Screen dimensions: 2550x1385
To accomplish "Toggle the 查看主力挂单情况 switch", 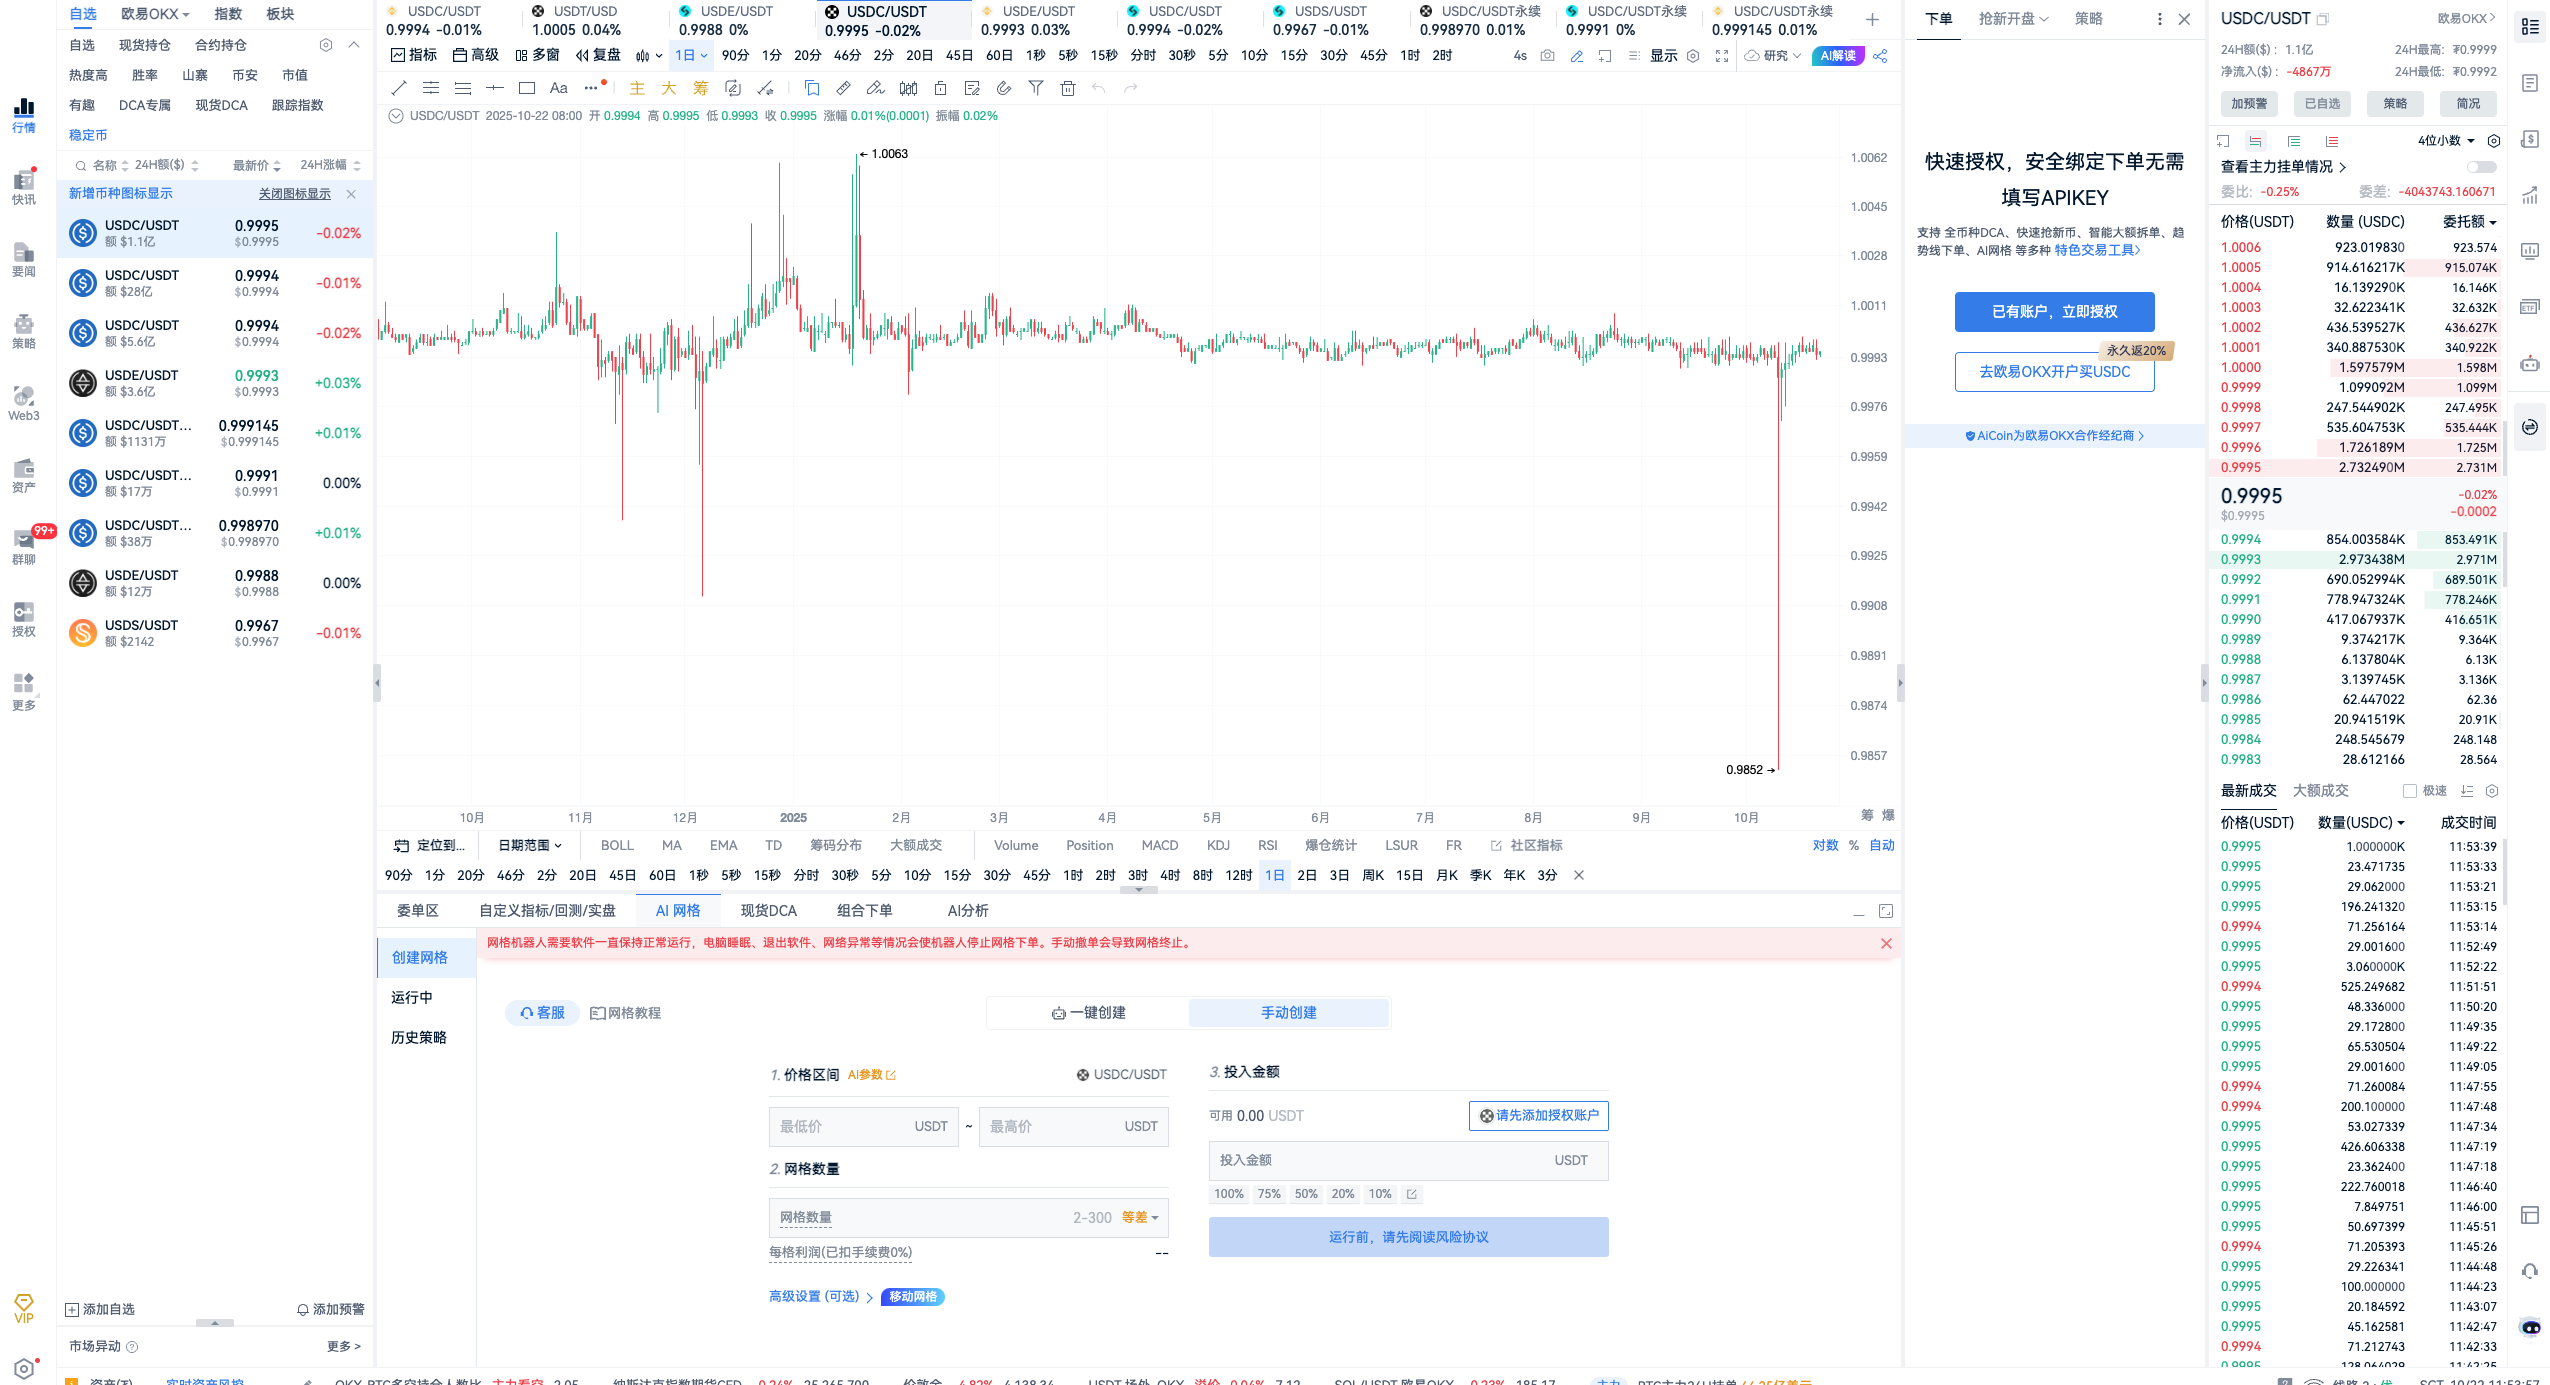I will [x=2481, y=167].
